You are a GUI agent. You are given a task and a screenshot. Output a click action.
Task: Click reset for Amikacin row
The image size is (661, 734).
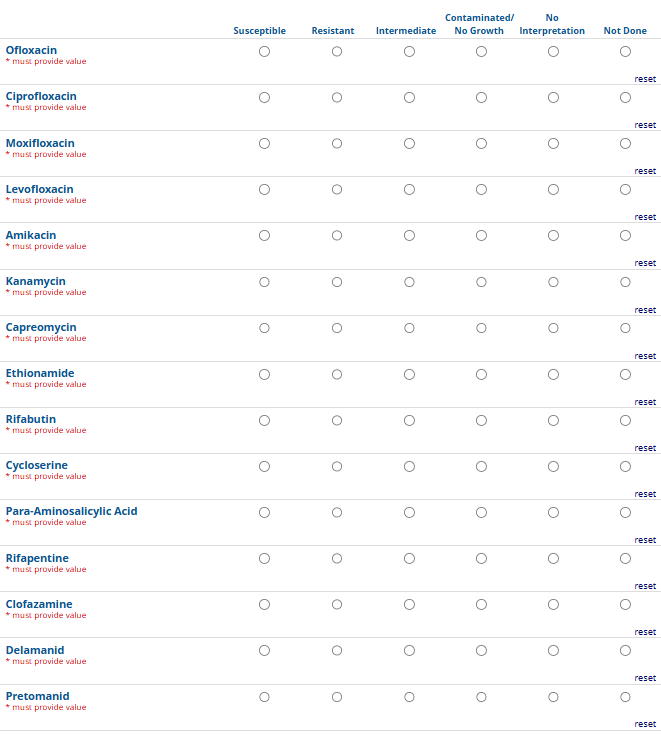[645, 263]
